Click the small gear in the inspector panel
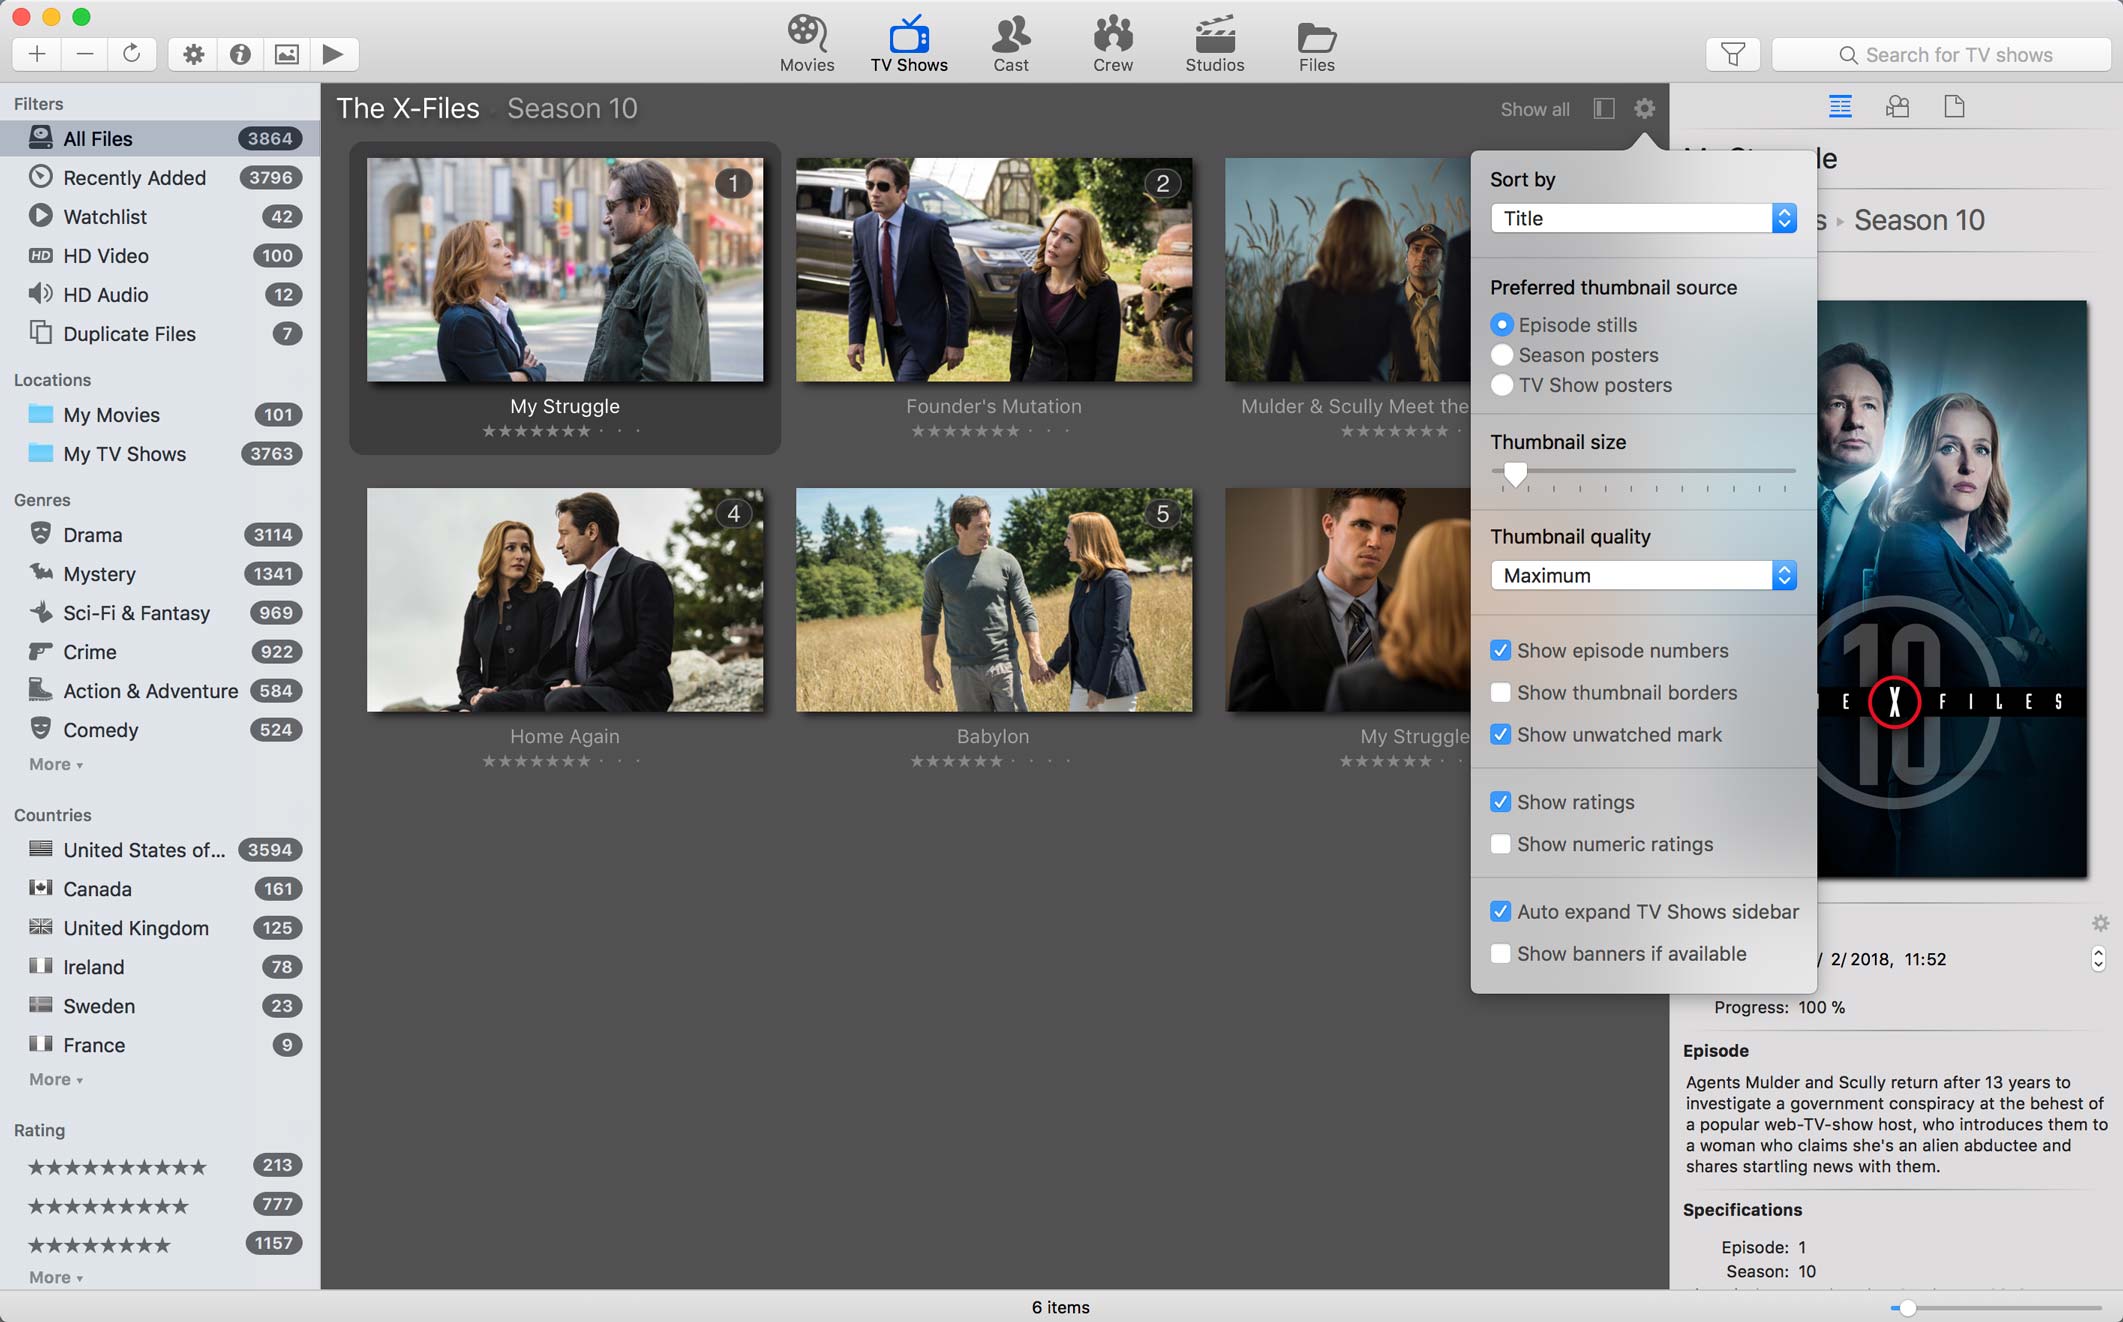The image size is (2123, 1322). [2100, 923]
